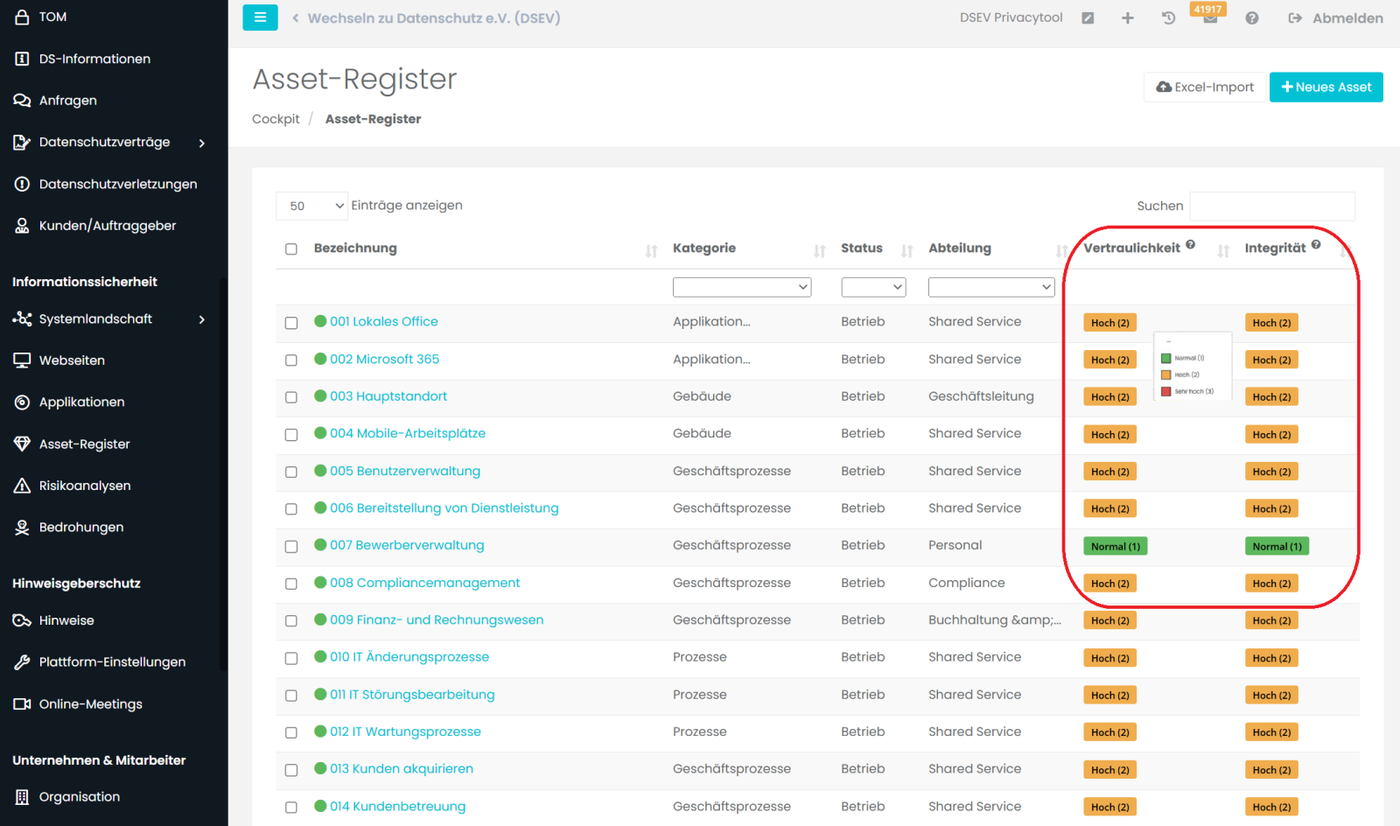Click the edit pencil icon in top bar
The height and width of the screenshot is (826, 1400).
[x=1087, y=18]
